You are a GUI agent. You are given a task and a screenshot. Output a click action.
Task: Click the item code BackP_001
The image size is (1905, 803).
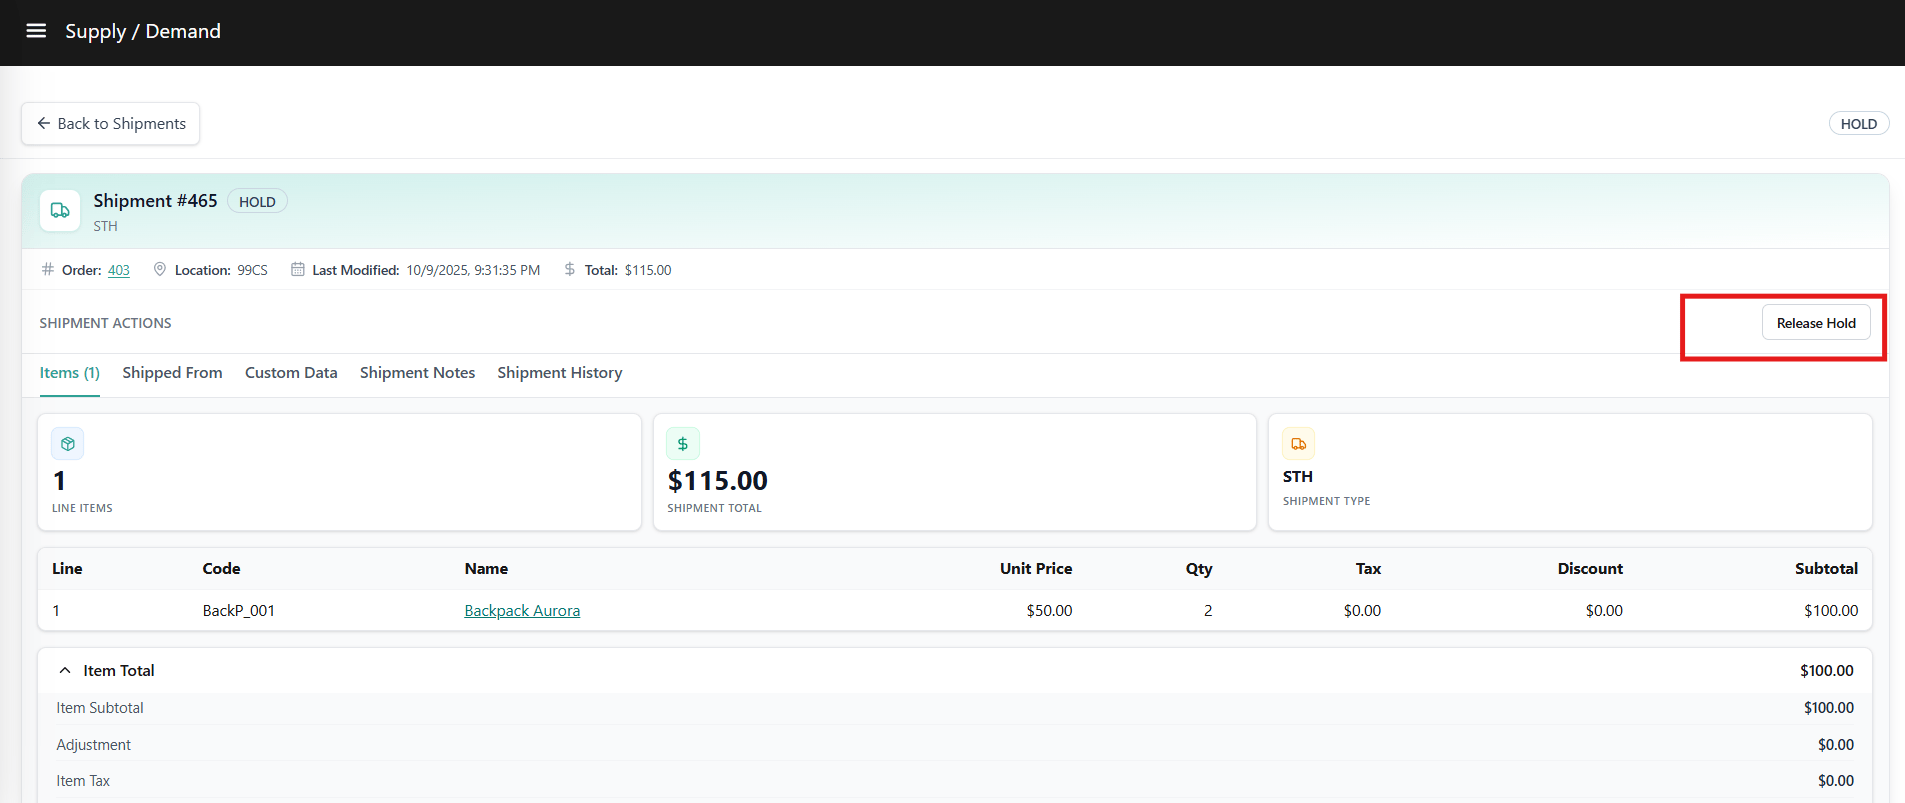coord(239,611)
